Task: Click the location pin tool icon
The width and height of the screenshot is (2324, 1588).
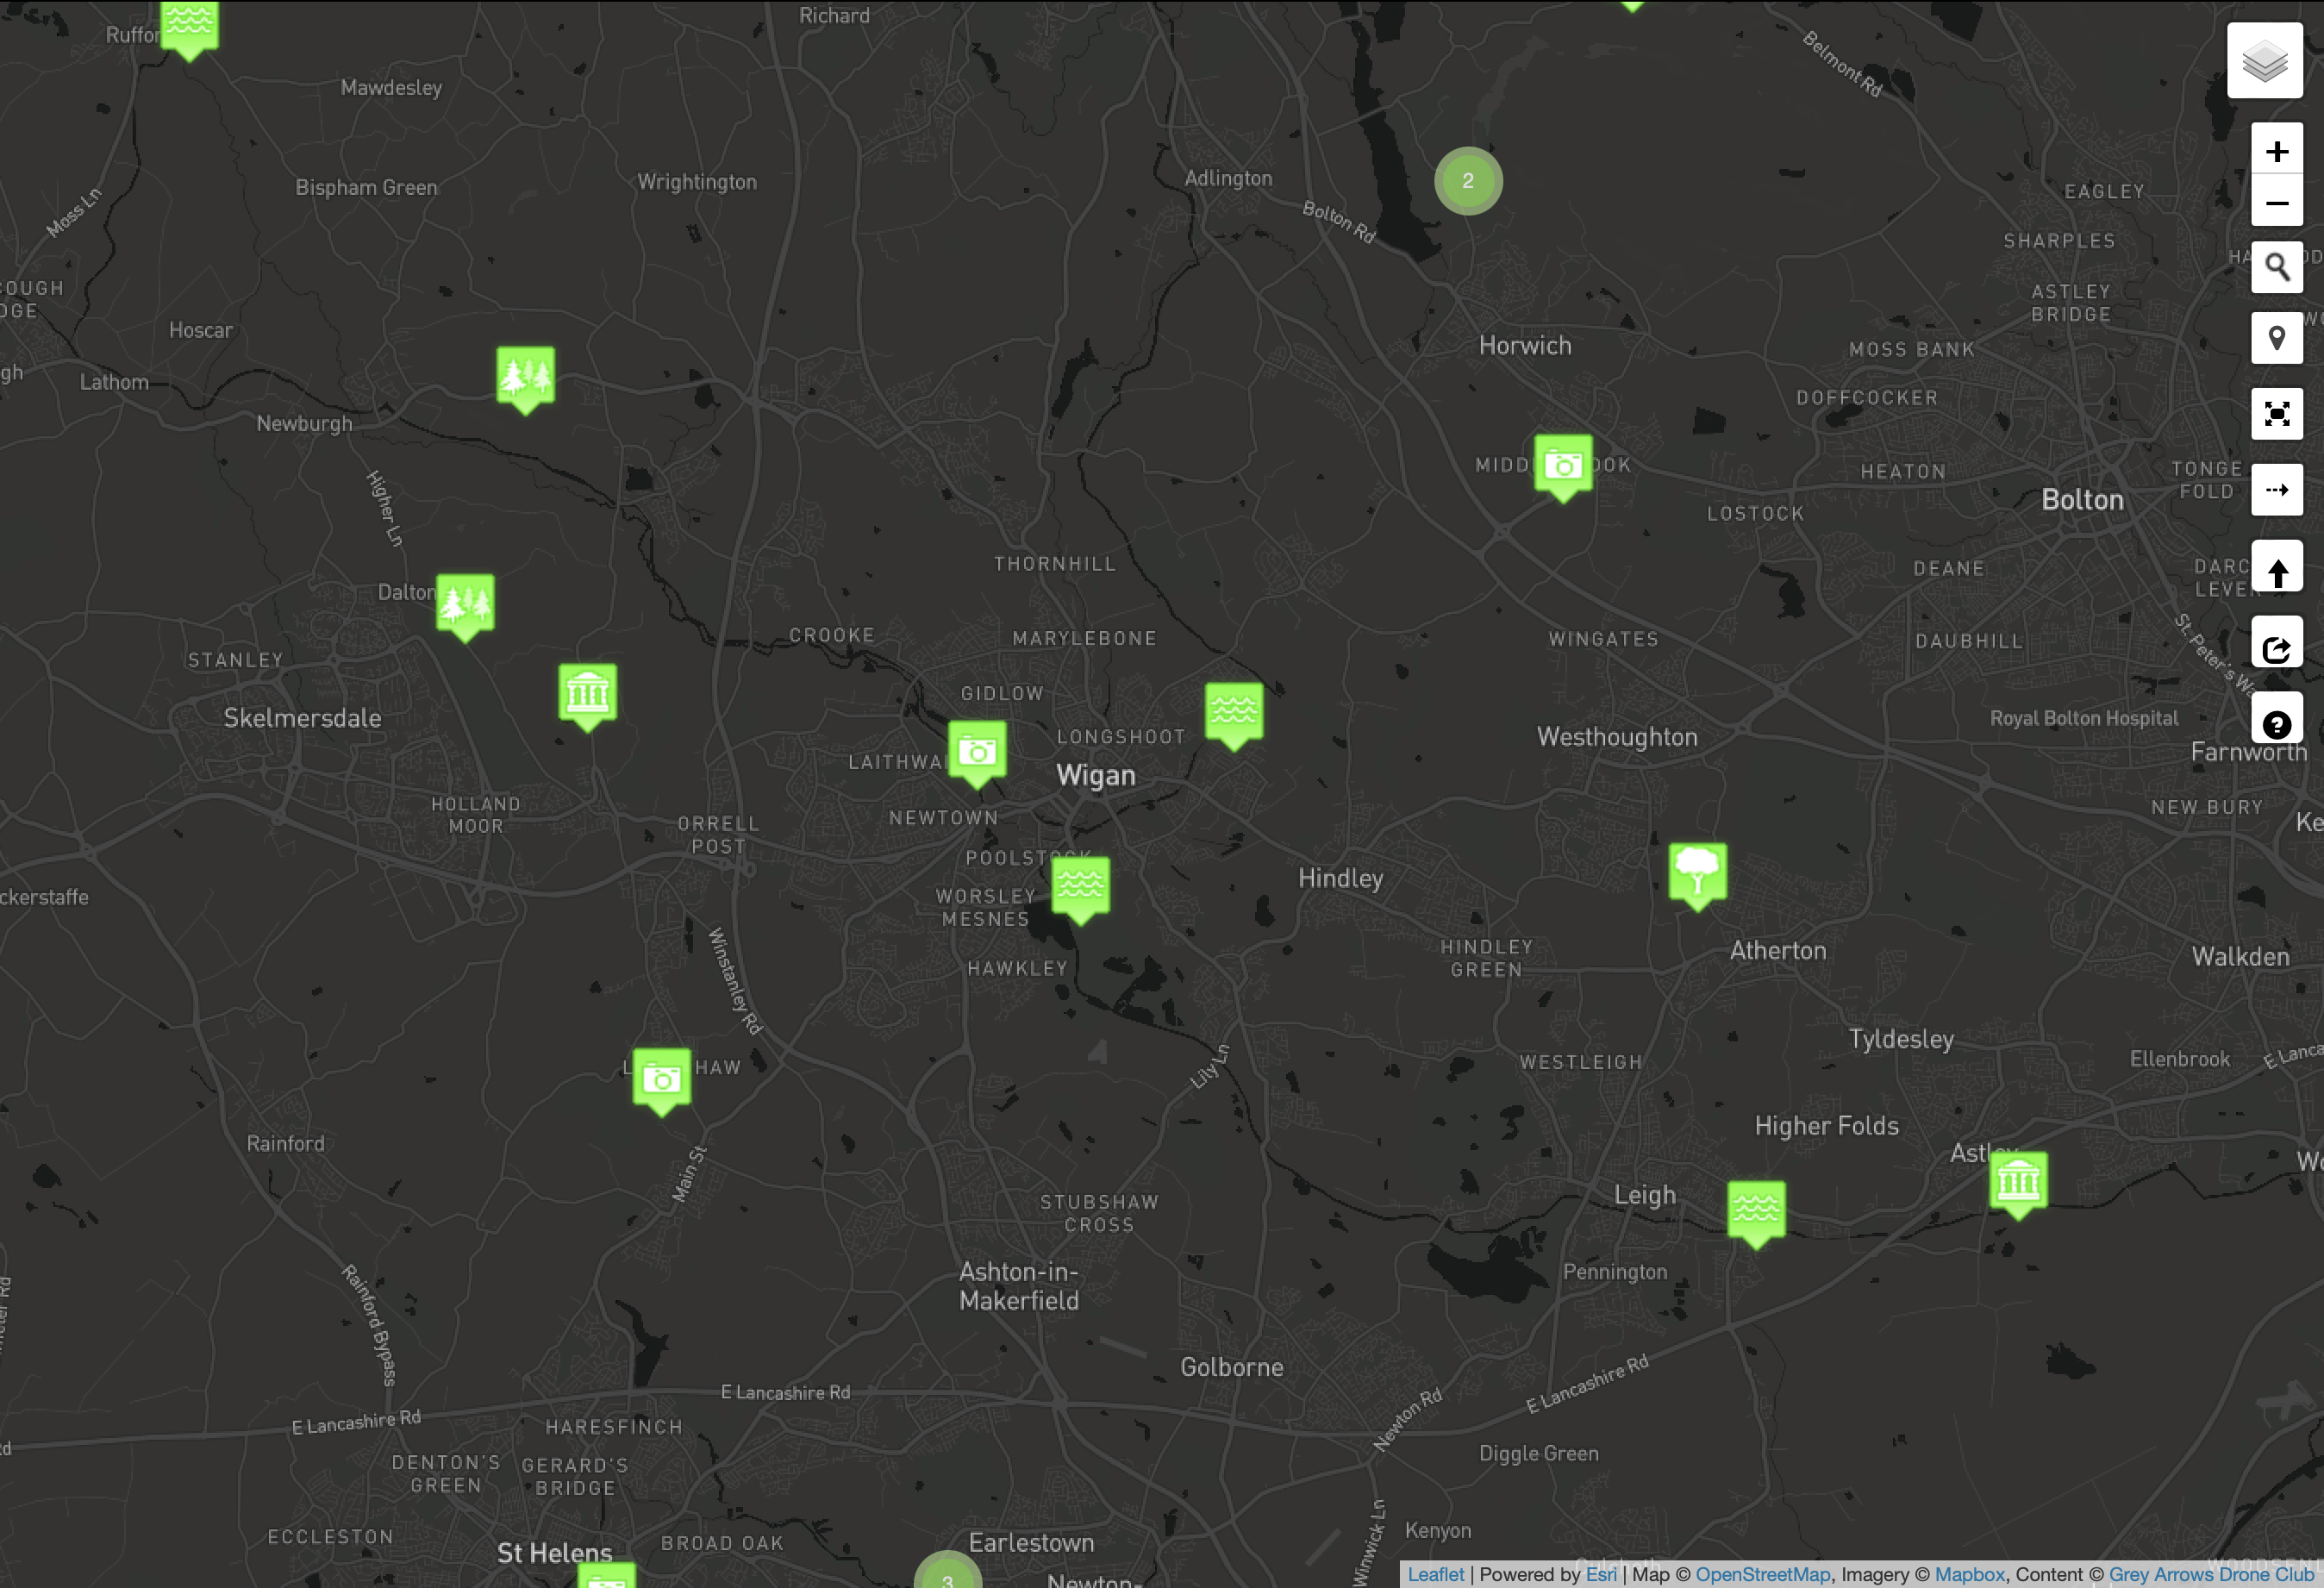Action: [x=2277, y=338]
